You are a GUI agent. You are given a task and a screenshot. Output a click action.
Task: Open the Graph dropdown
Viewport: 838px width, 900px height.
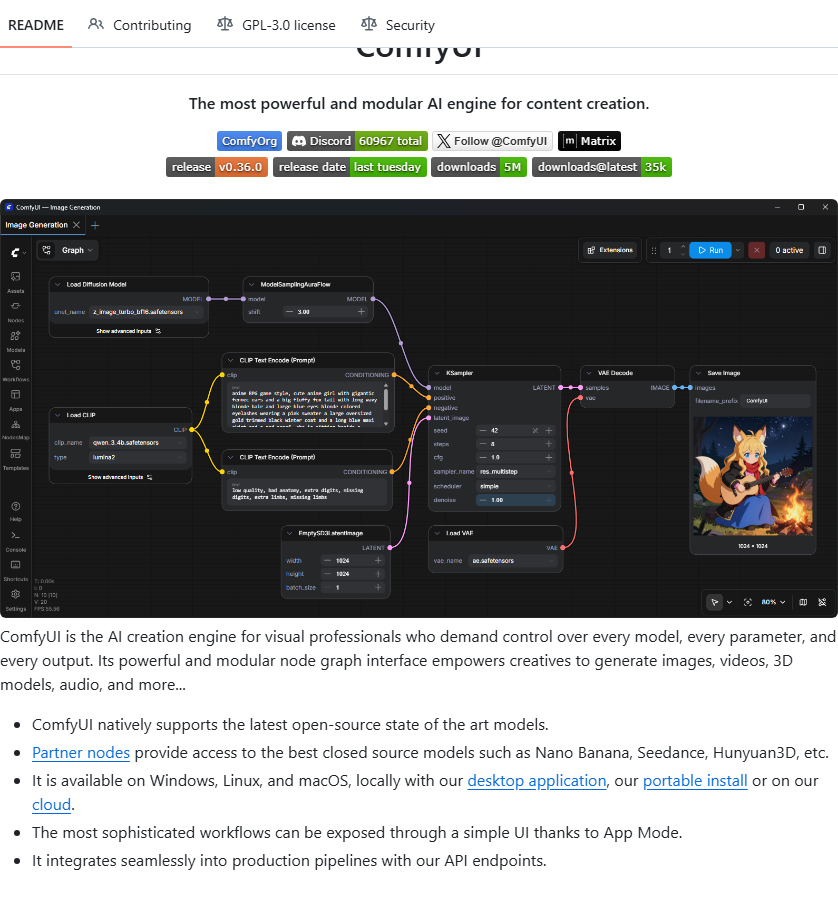coord(77,250)
